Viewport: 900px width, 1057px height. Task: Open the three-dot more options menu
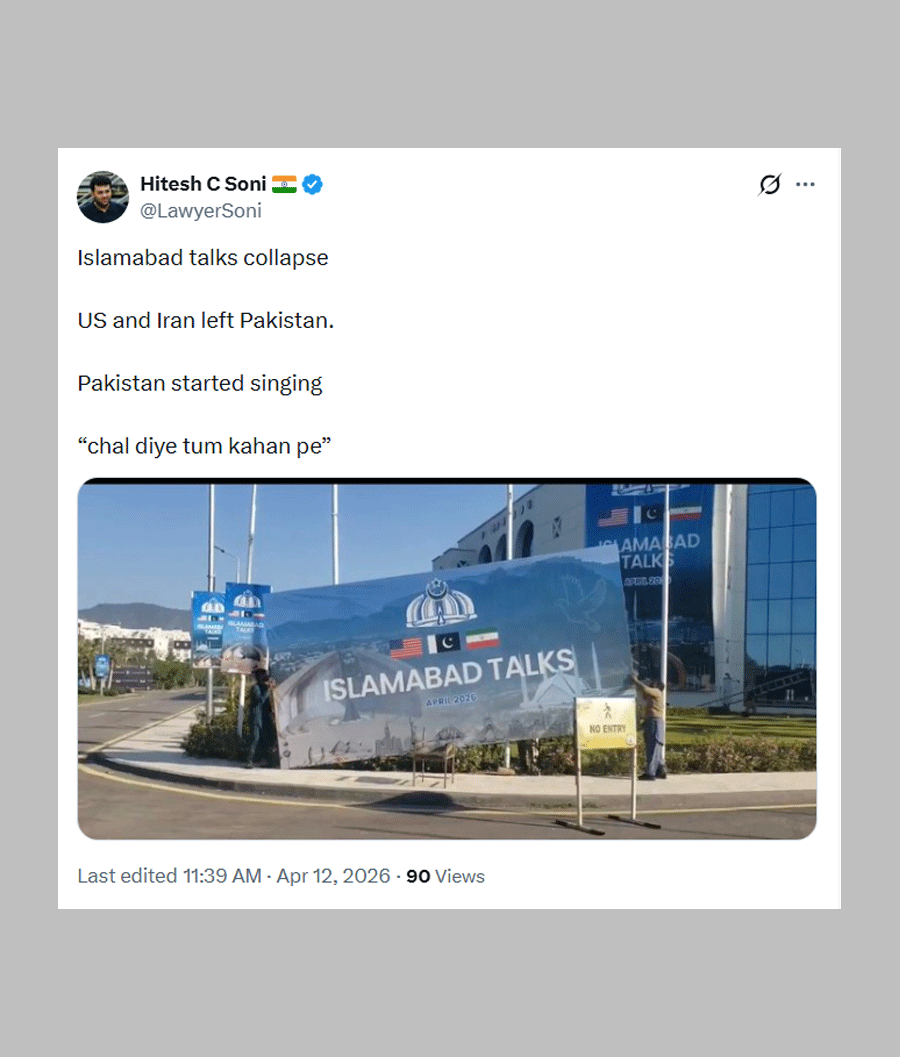[805, 184]
